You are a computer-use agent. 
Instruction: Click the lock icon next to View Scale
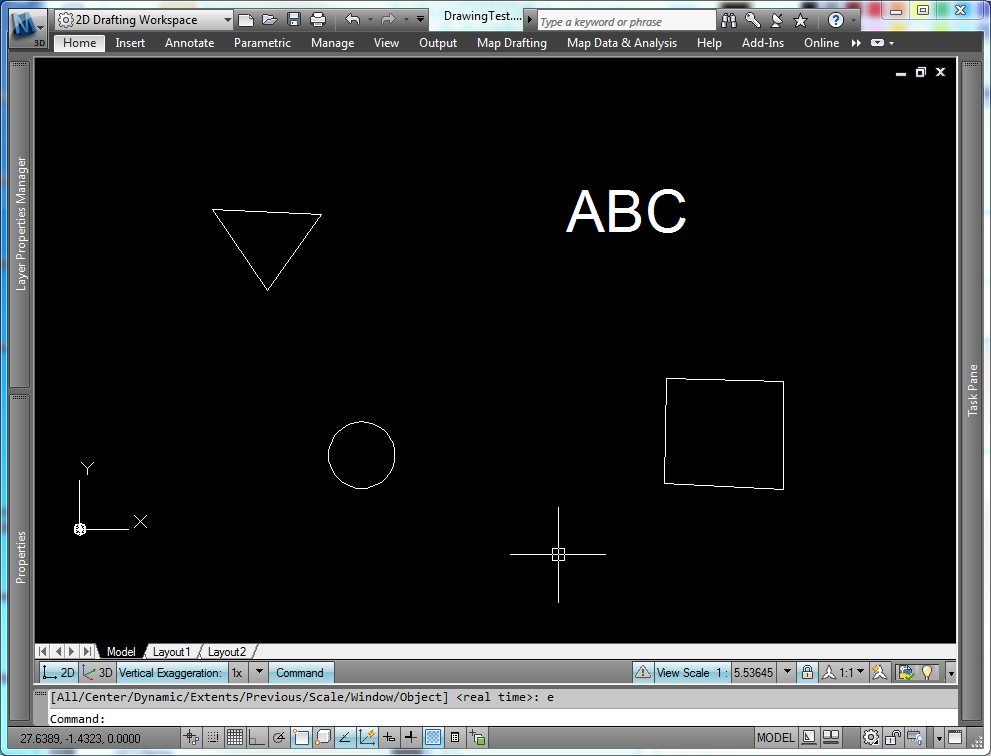click(x=807, y=672)
